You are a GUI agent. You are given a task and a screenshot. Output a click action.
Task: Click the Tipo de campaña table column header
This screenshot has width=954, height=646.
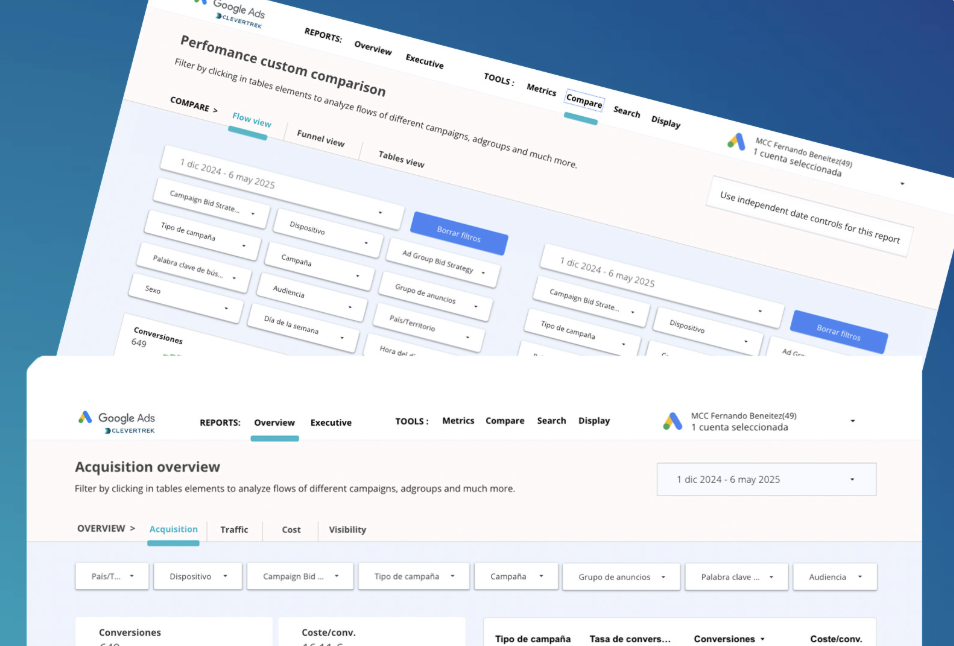(x=532, y=639)
